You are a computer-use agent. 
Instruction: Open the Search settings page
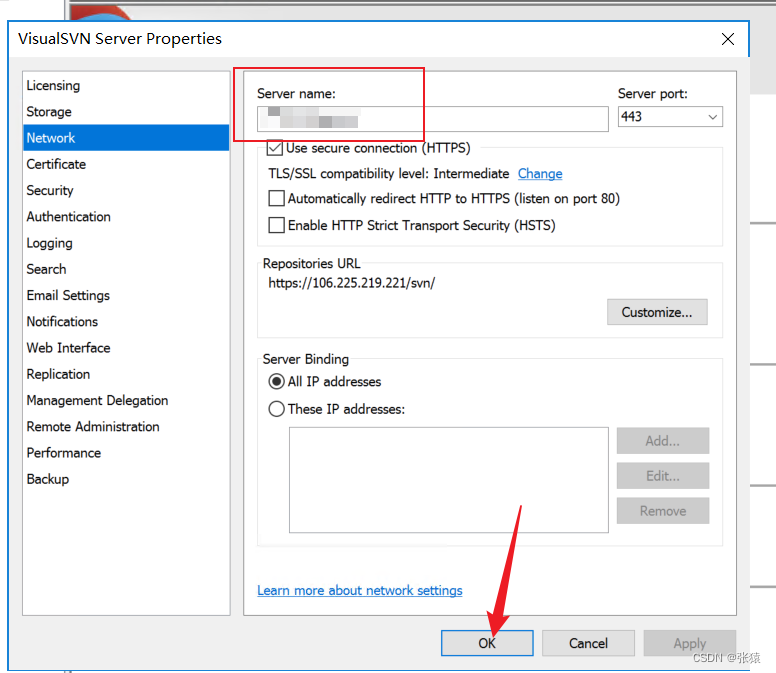[x=126, y=269]
